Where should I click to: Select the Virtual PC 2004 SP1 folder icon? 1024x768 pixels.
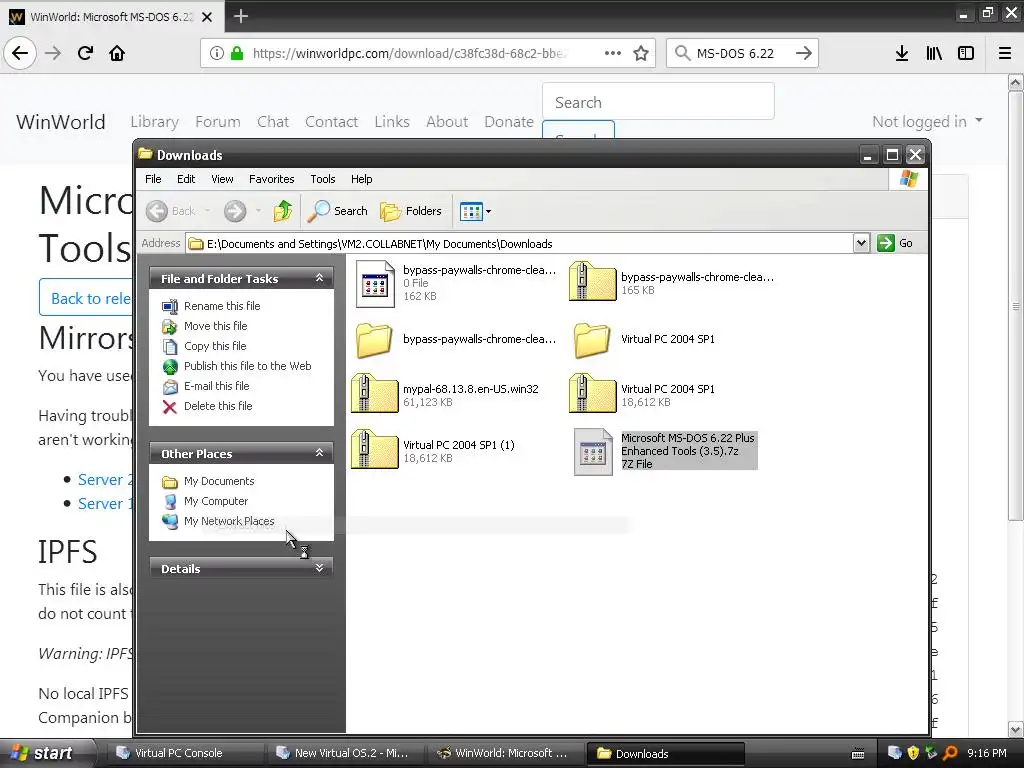[x=592, y=340]
